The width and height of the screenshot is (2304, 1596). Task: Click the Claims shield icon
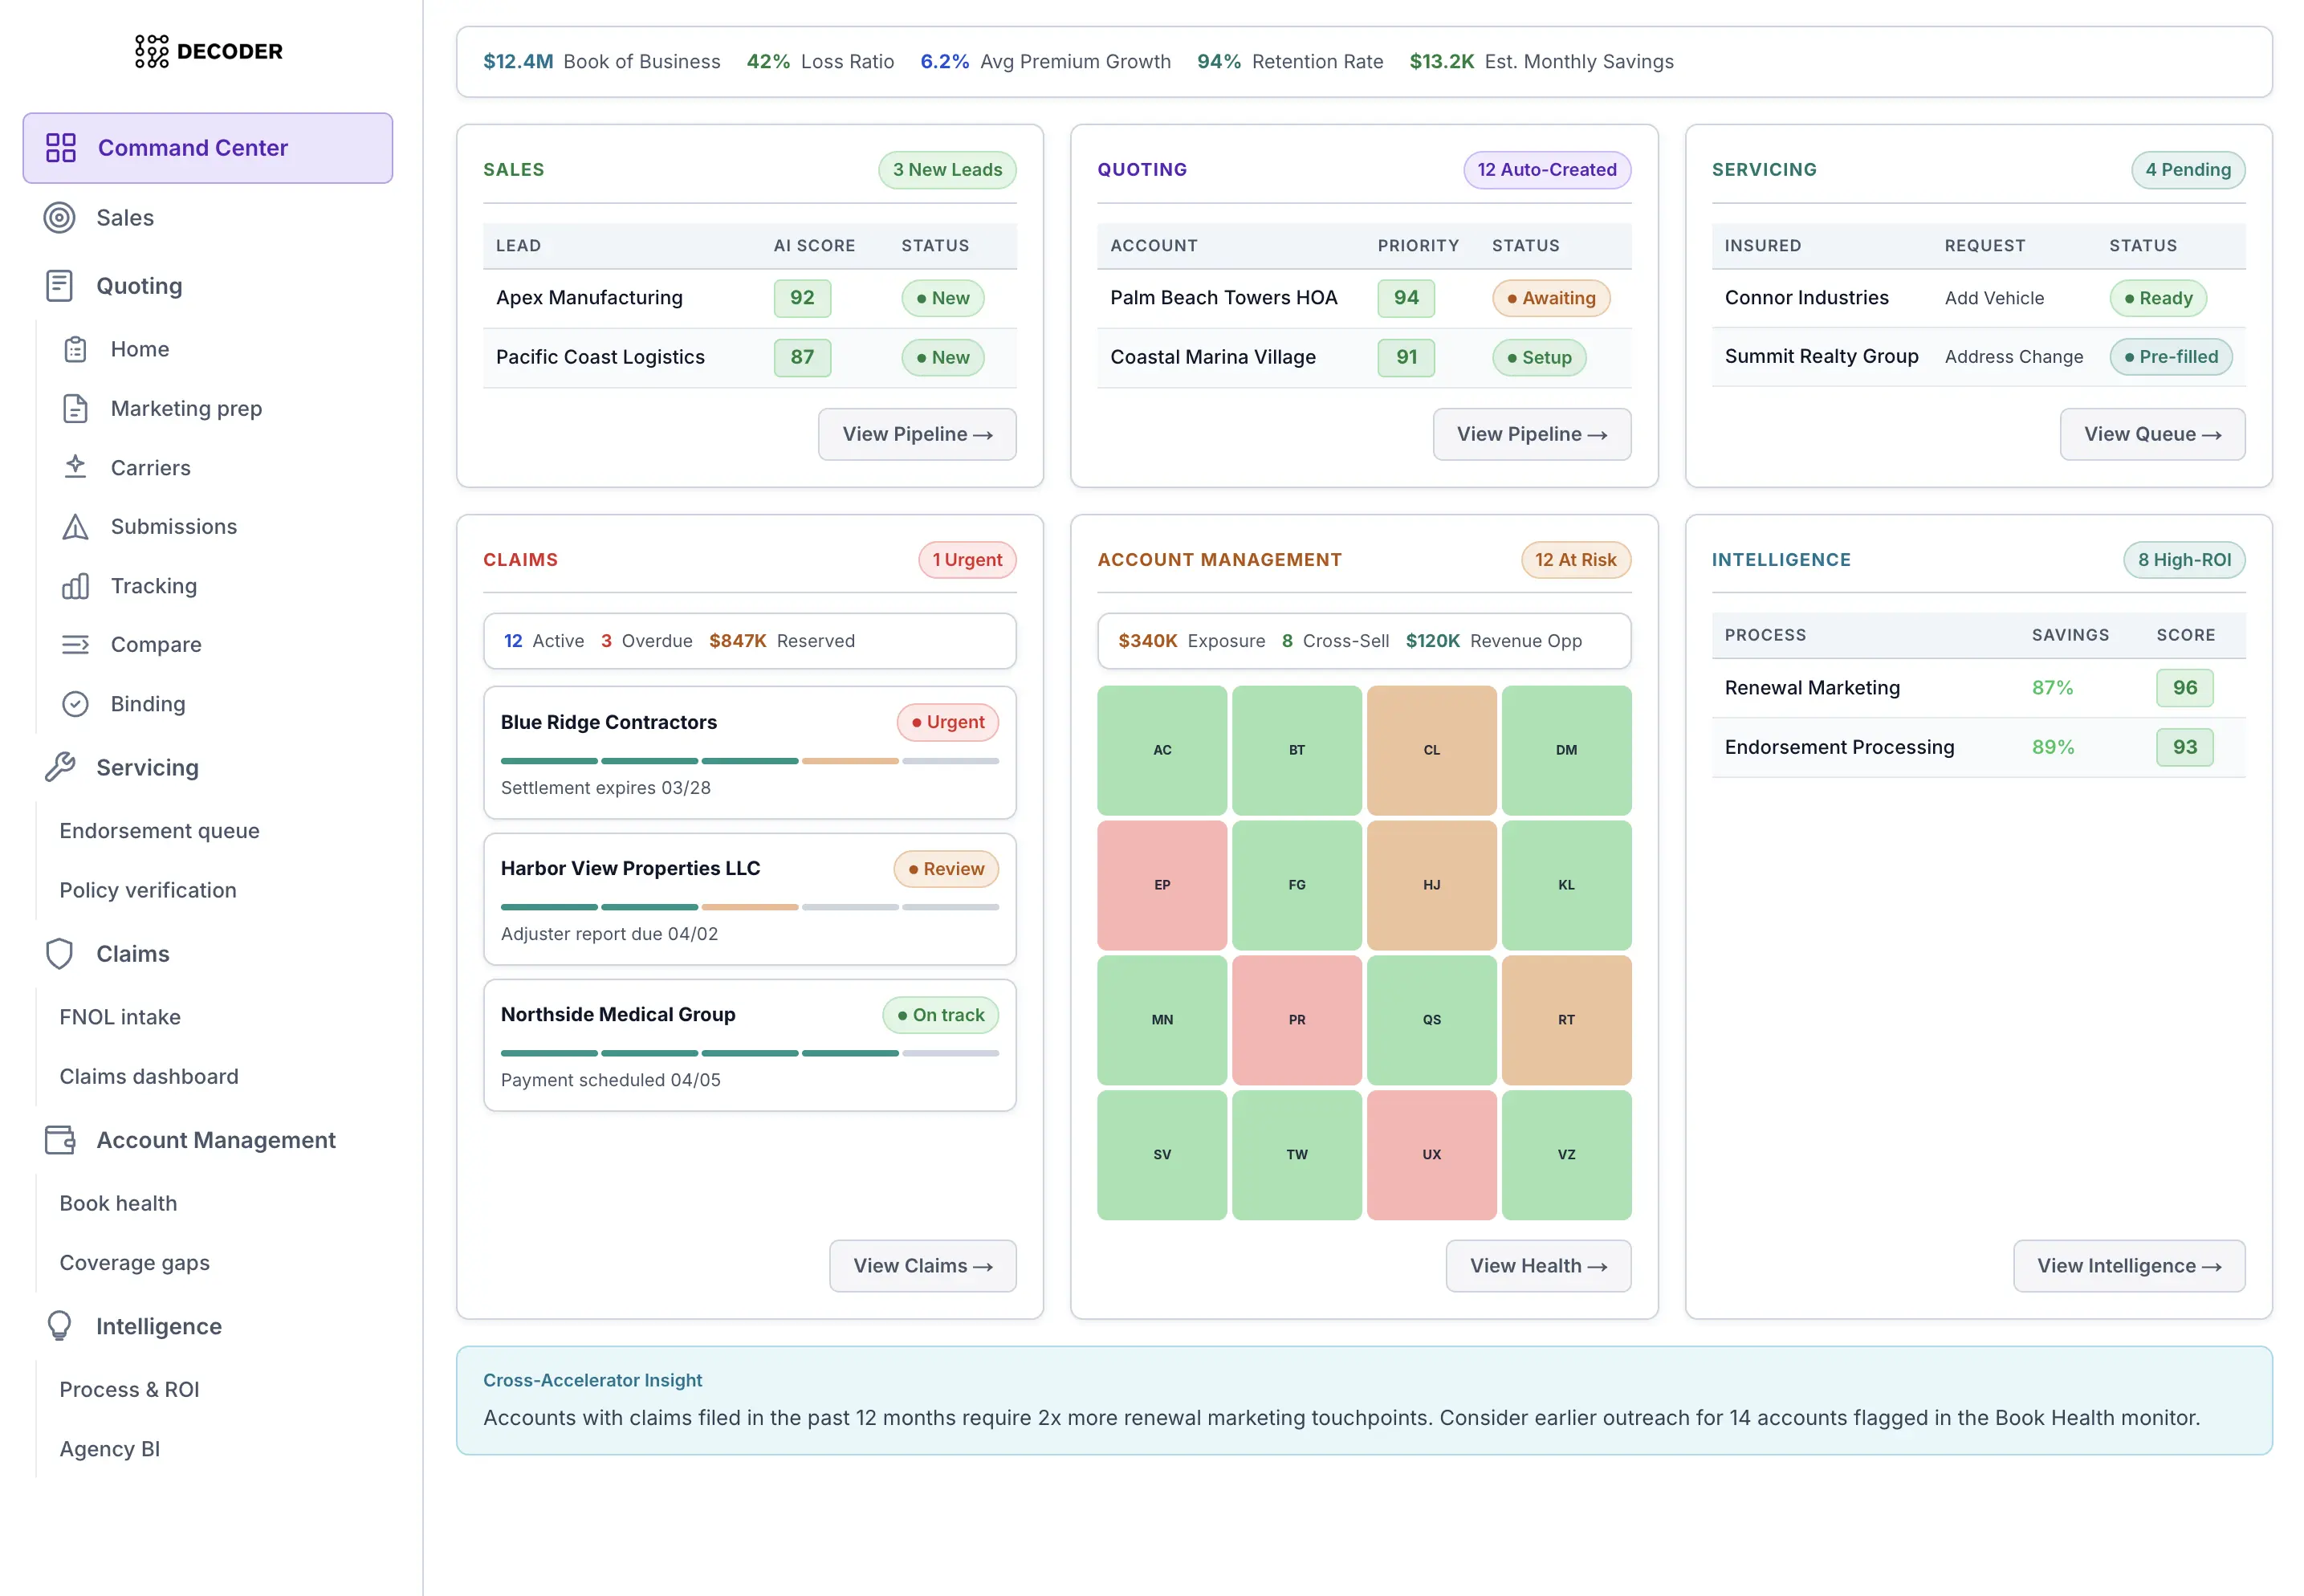click(60, 953)
